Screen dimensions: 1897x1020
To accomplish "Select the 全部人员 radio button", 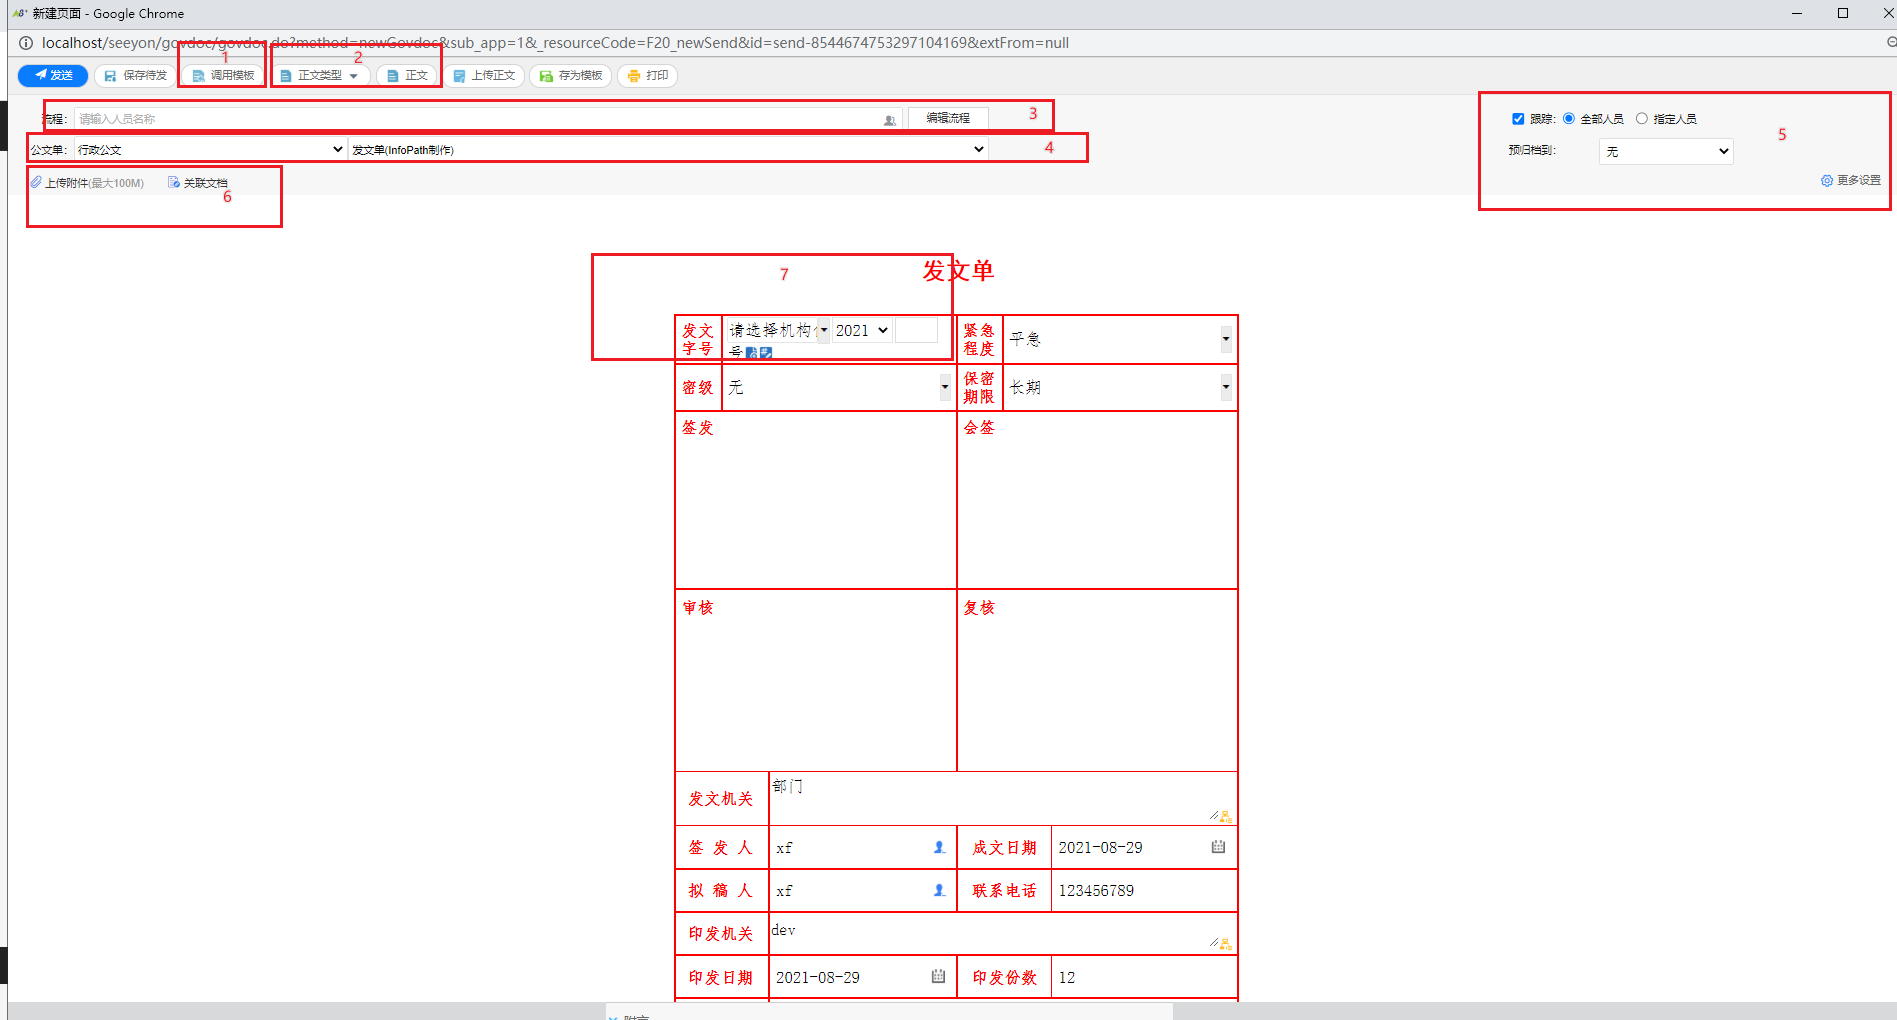I will coord(1569,119).
